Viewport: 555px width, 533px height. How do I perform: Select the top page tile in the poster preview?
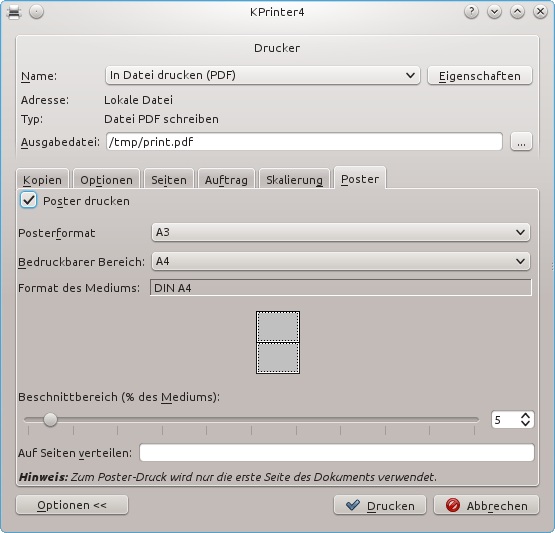(278, 327)
